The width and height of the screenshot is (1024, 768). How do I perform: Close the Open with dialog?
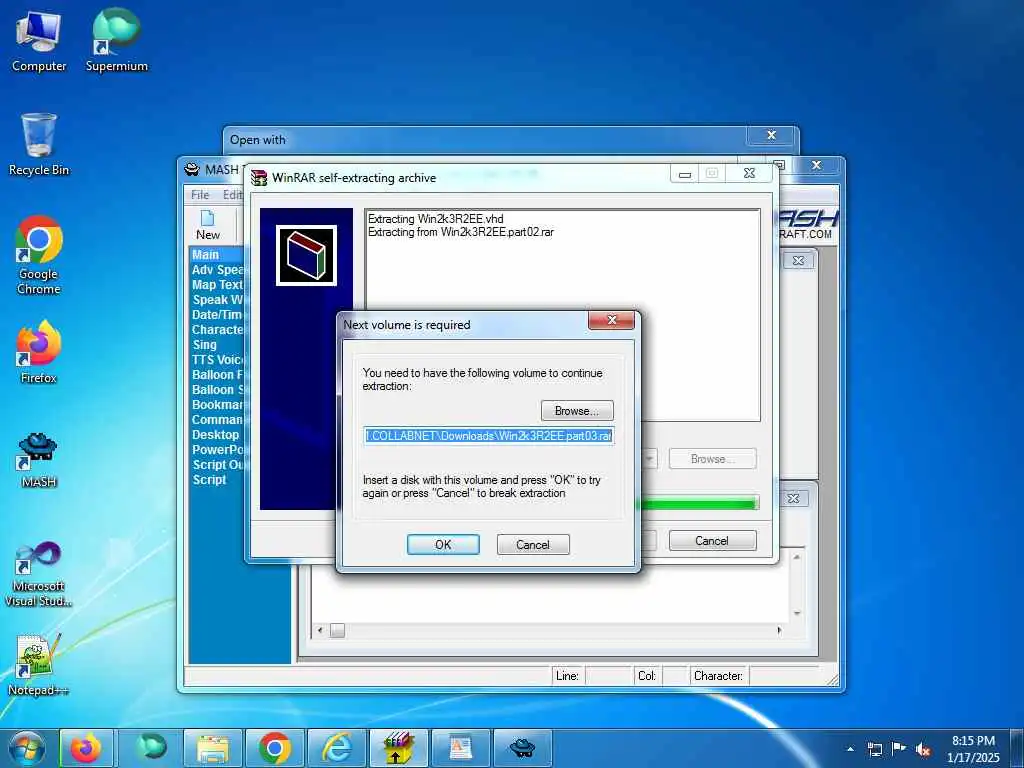click(x=771, y=135)
